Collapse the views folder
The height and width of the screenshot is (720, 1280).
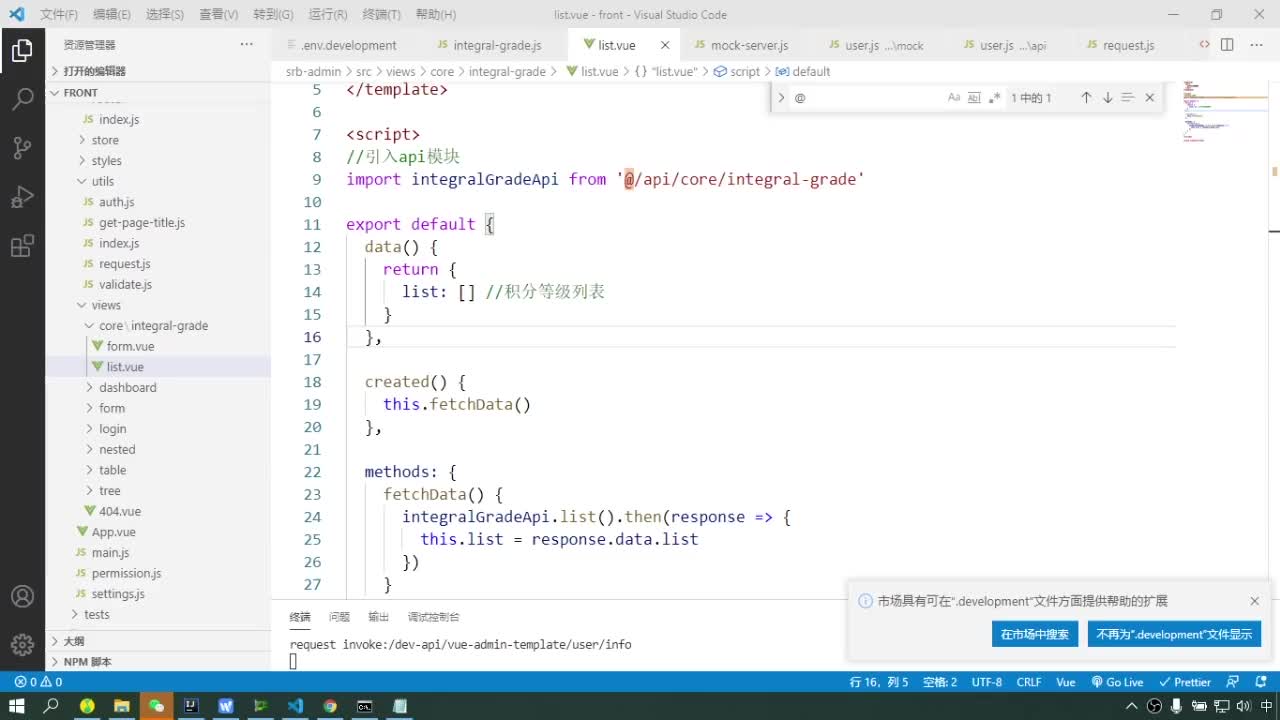pos(158,305)
